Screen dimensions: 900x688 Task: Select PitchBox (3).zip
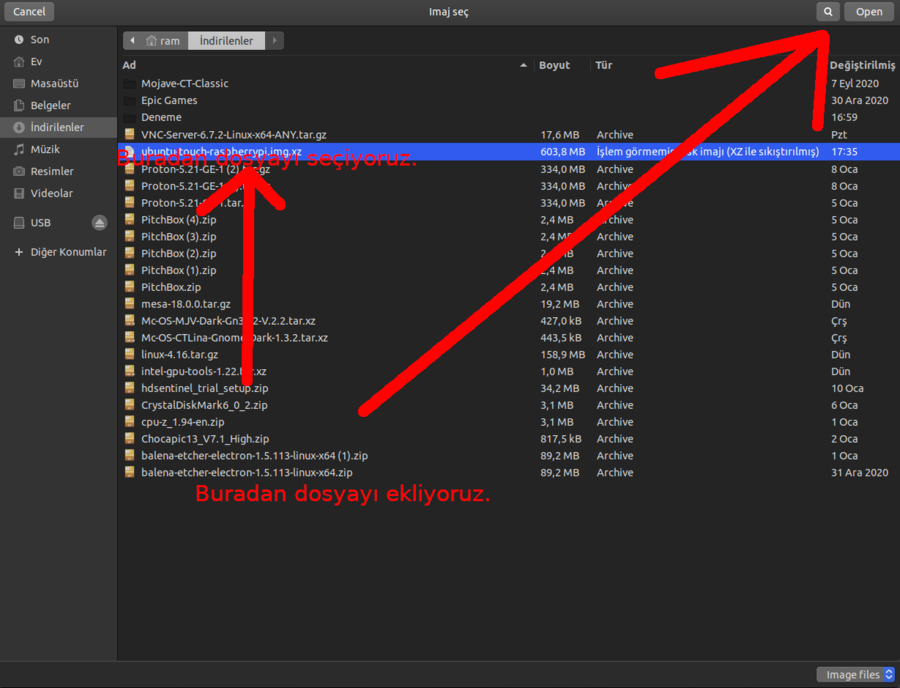509,236
